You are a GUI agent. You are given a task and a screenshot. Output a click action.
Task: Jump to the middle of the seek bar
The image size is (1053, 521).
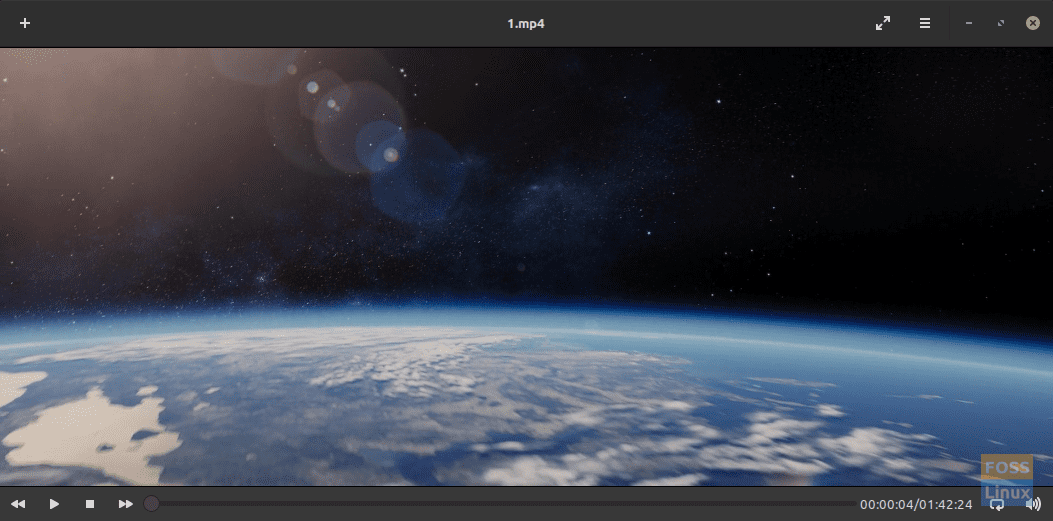[x=500, y=504]
